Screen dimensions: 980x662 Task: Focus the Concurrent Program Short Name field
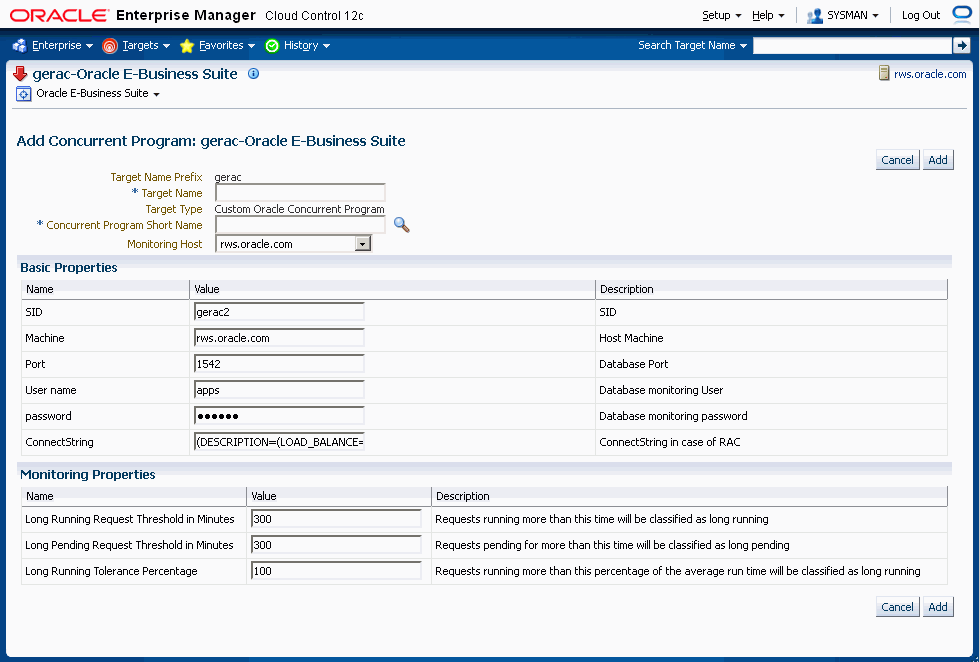(300, 225)
